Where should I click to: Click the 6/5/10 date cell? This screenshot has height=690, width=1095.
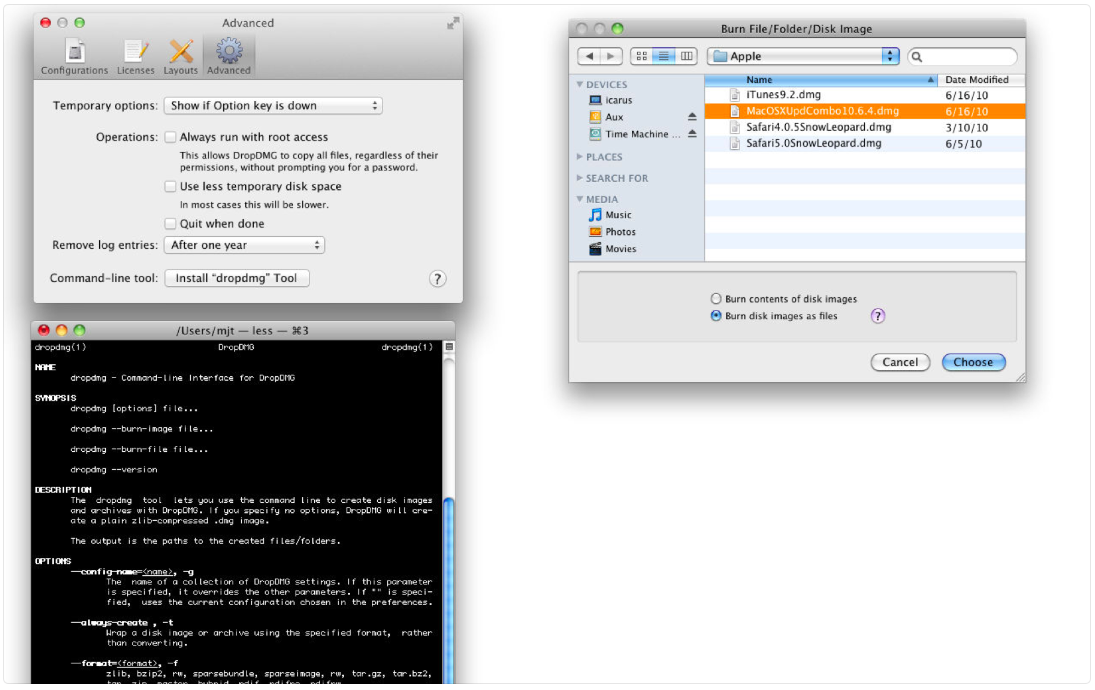[x=964, y=144]
